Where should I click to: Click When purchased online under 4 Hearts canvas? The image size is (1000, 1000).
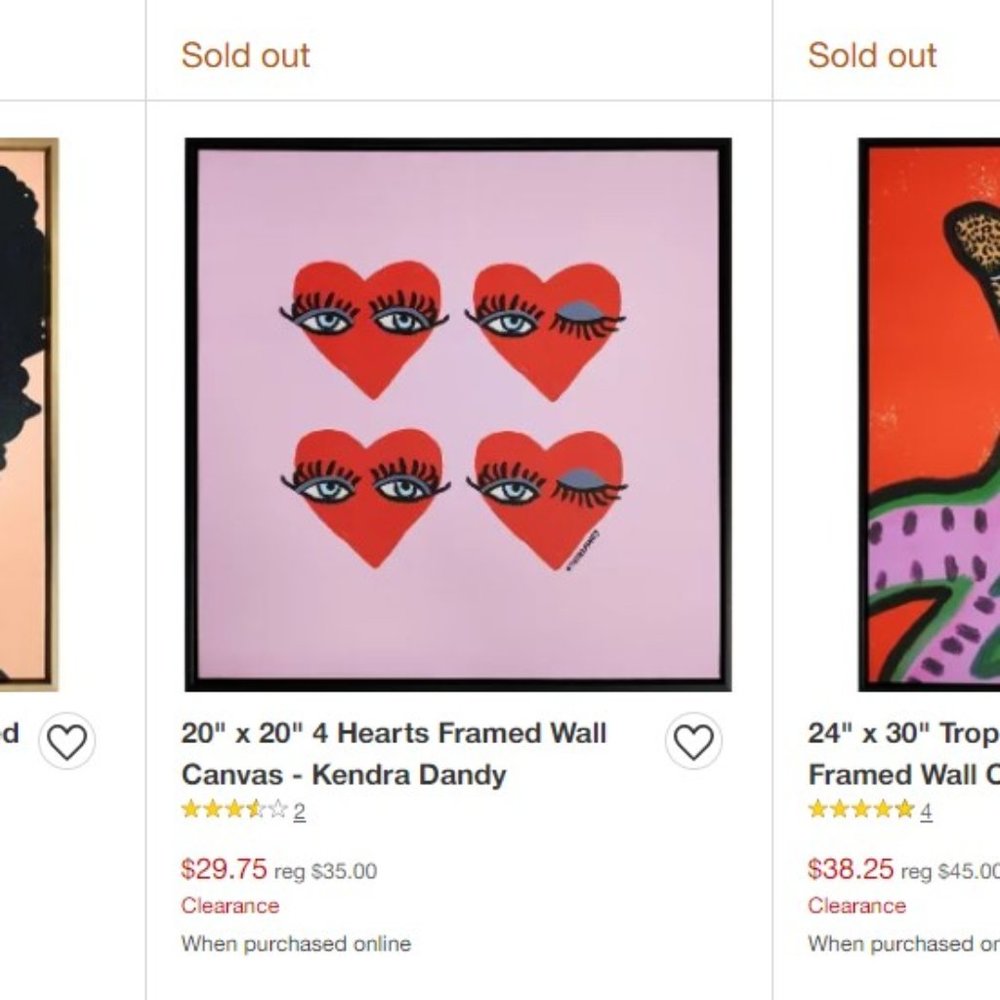[296, 944]
